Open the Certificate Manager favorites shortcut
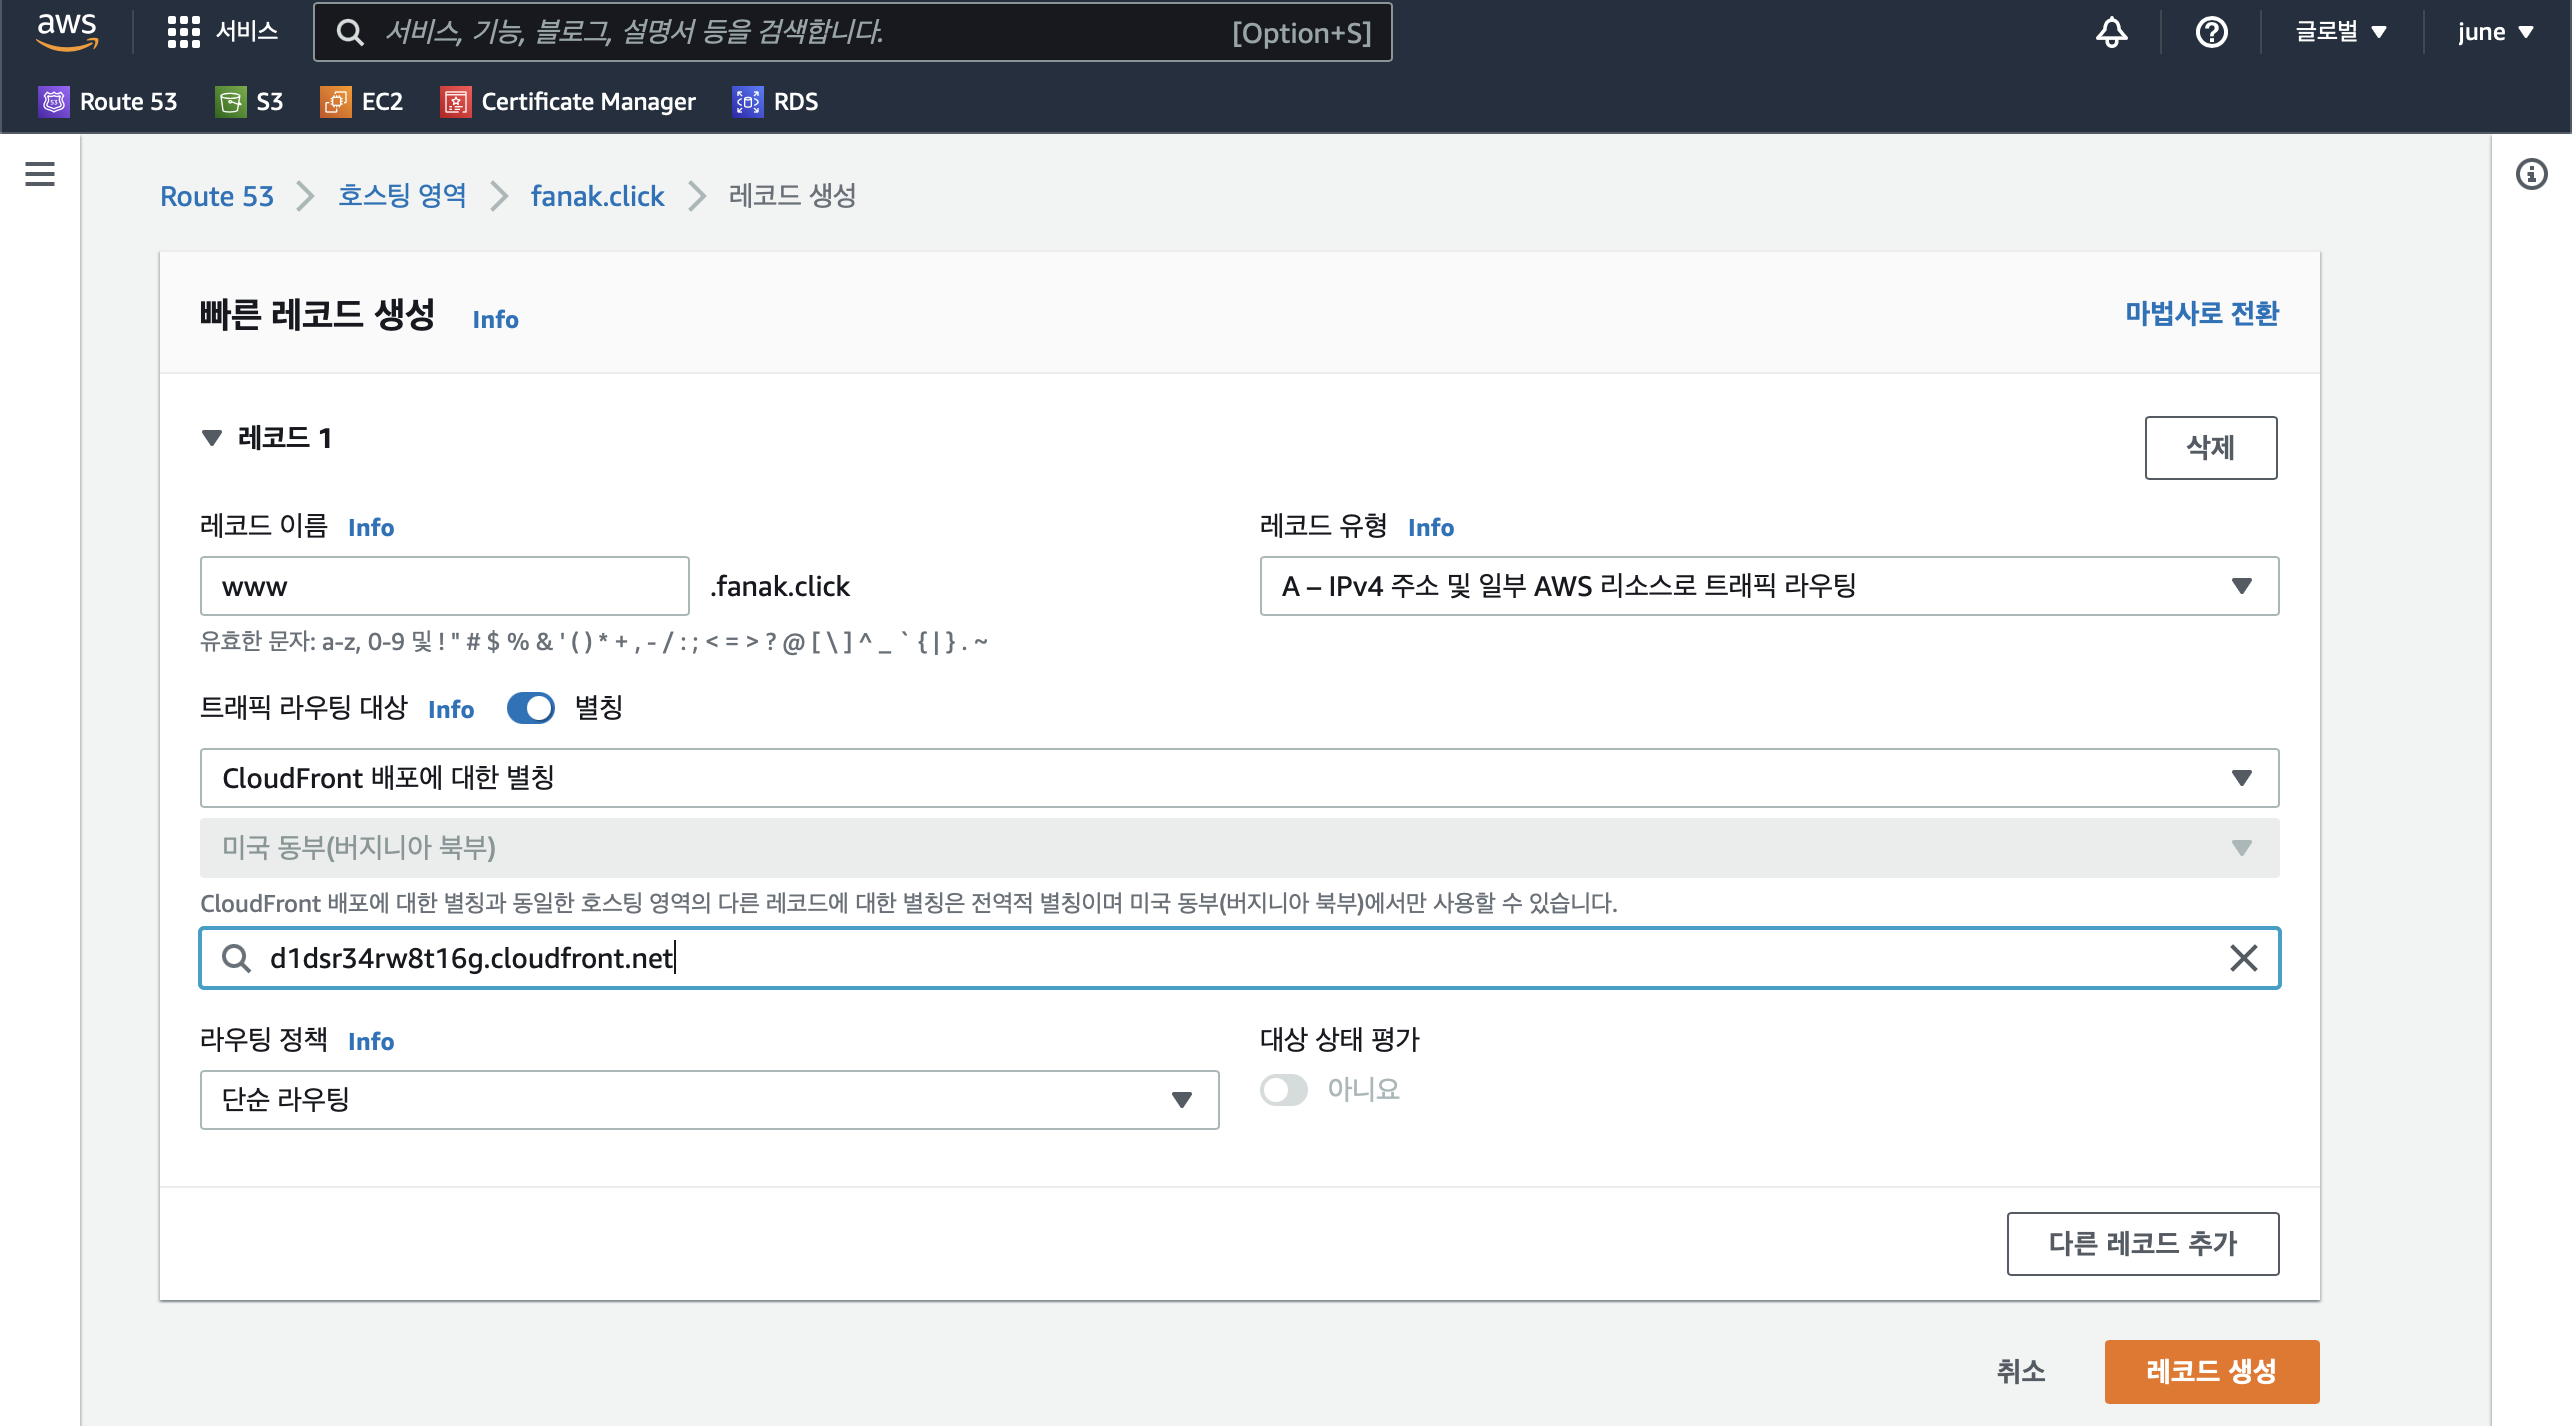Image resolution: width=2572 pixels, height=1426 pixels. (568, 101)
